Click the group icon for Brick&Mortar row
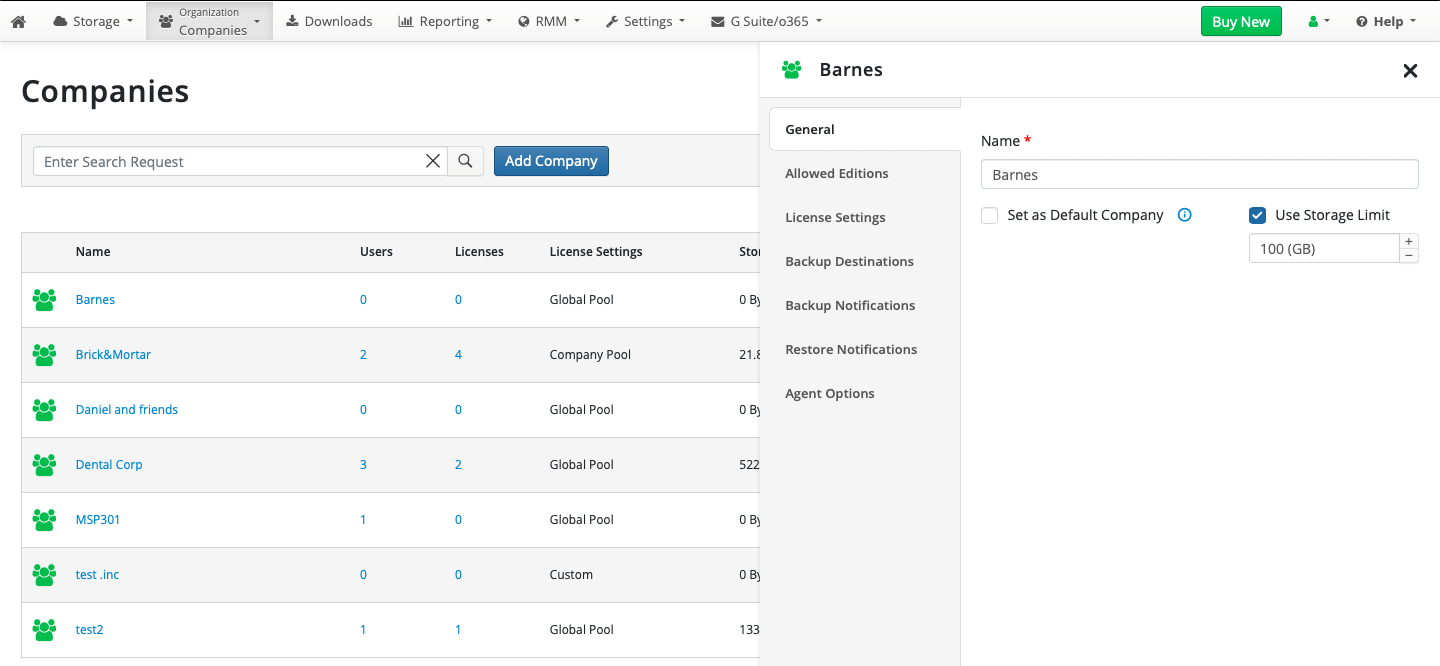This screenshot has width=1440, height=666. click(44, 355)
